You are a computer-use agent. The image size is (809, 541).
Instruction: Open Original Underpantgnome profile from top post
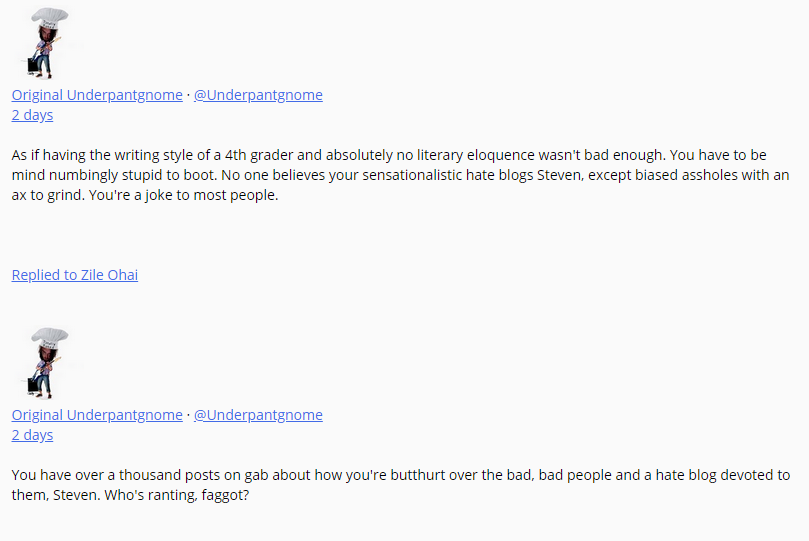(x=97, y=95)
